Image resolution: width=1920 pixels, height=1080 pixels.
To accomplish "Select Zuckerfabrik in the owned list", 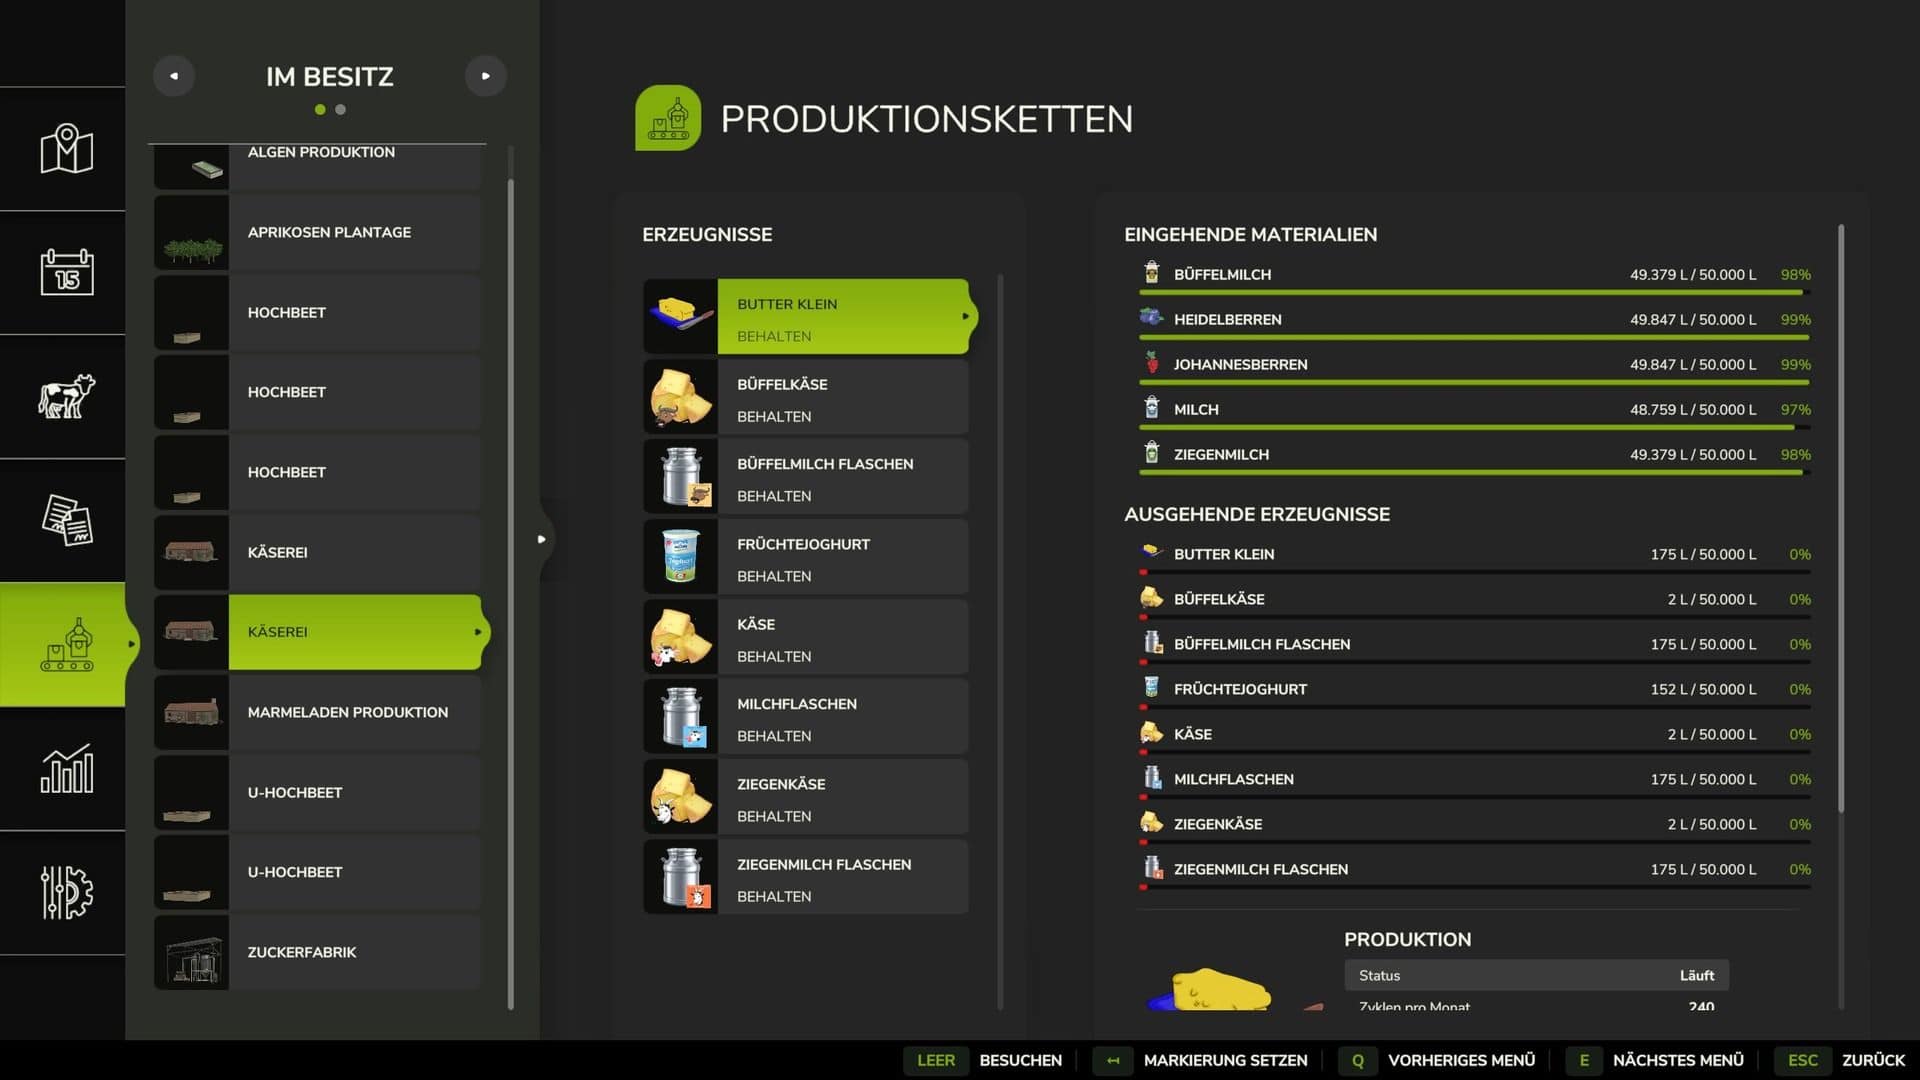I will coord(301,952).
